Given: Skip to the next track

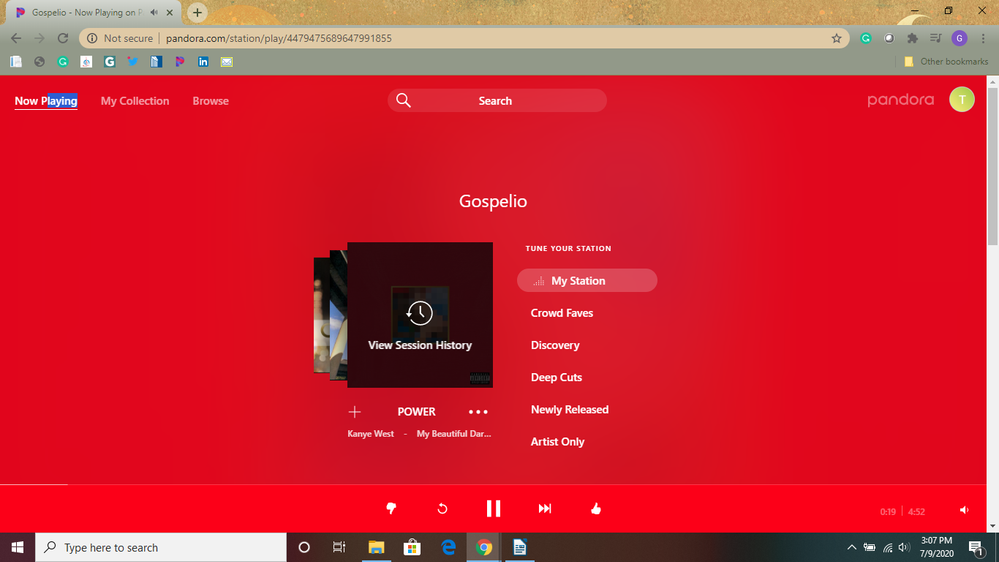Looking at the screenshot, I should pos(545,508).
